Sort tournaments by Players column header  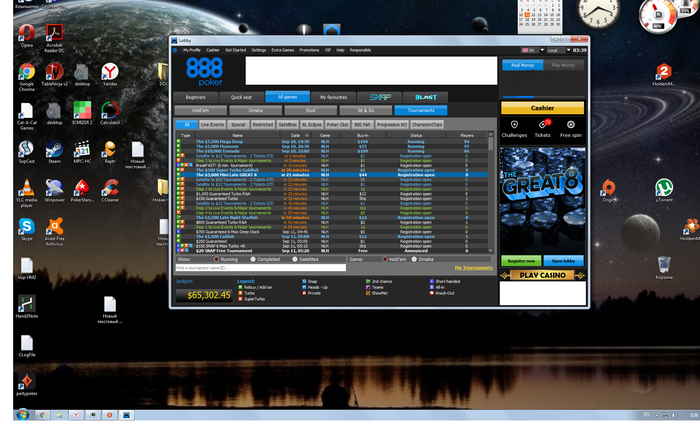467,135
